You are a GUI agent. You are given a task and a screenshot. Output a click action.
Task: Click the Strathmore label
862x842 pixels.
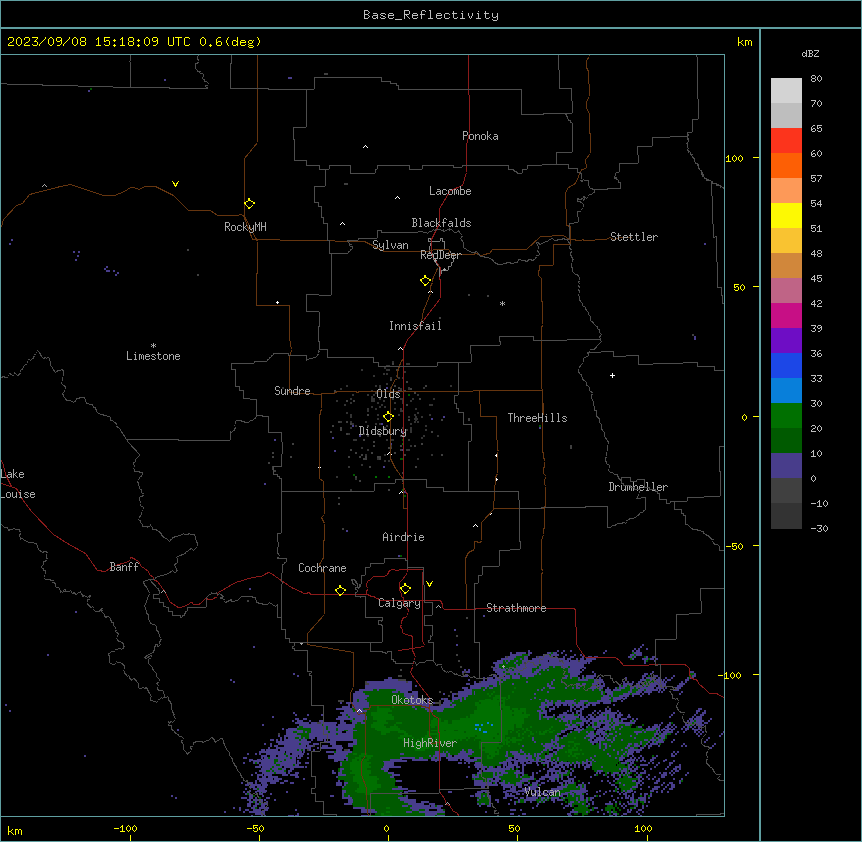tap(516, 608)
